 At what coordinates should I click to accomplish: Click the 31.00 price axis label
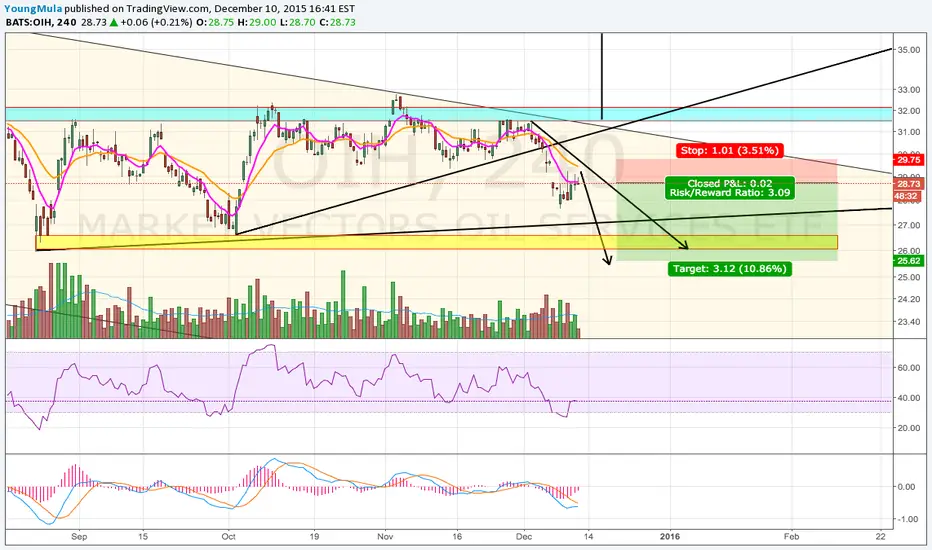click(x=909, y=132)
